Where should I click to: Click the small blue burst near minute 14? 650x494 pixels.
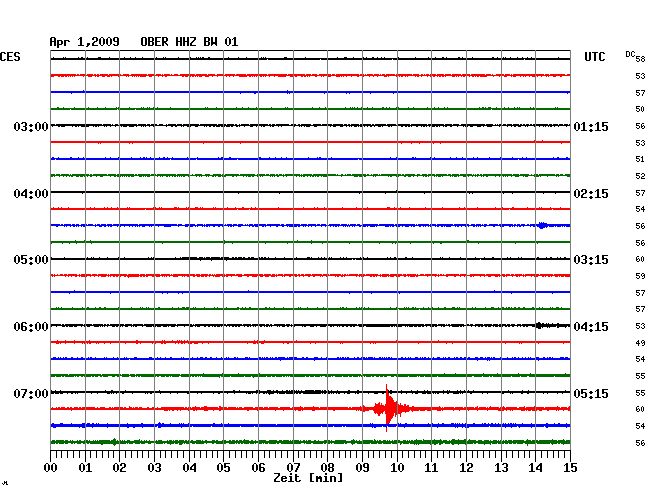click(542, 225)
